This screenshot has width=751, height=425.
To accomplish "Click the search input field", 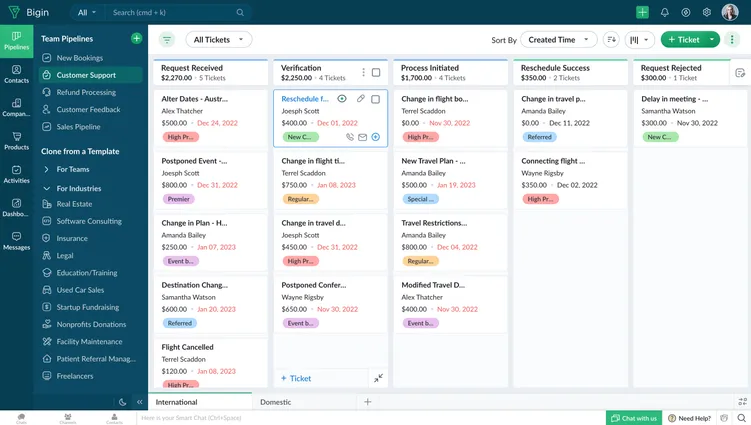I will pos(175,13).
